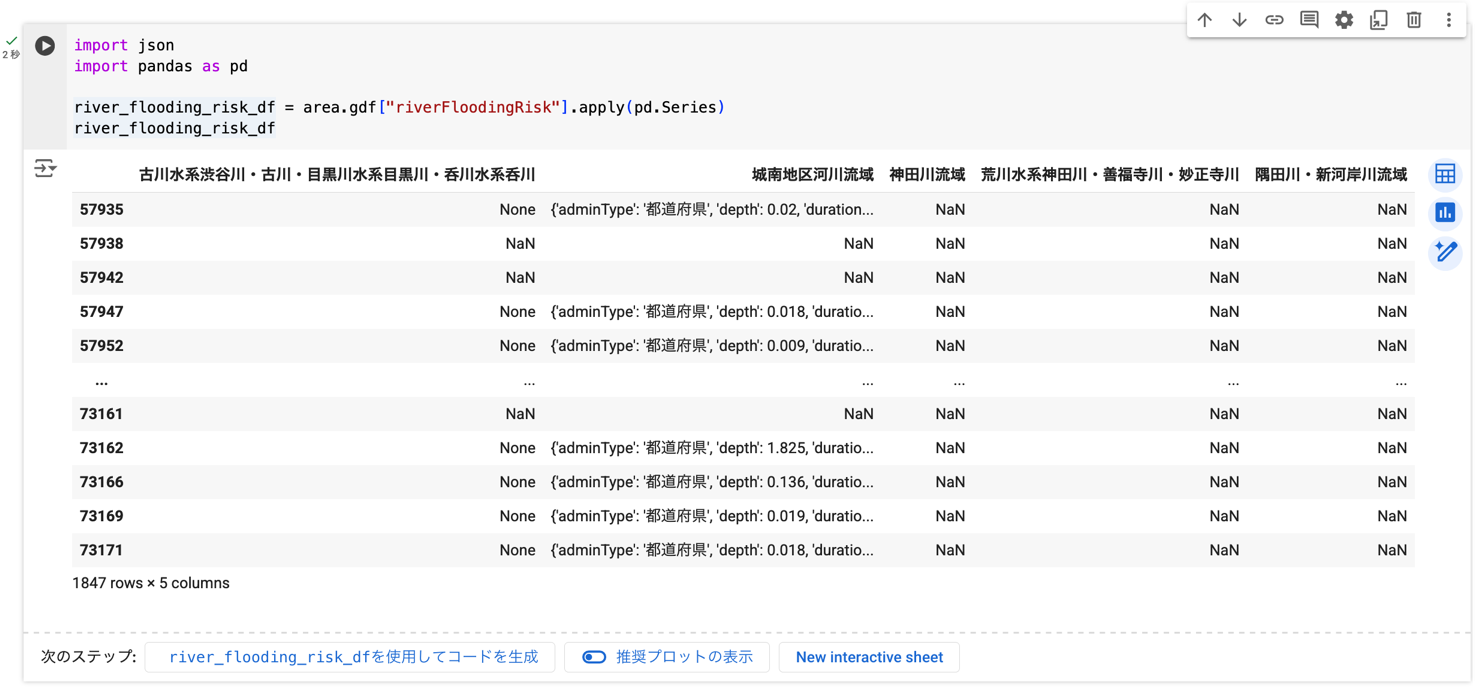This screenshot has width=1475, height=687.
Task: Click New interactive sheet button
Action: click(x=869, y=657)
